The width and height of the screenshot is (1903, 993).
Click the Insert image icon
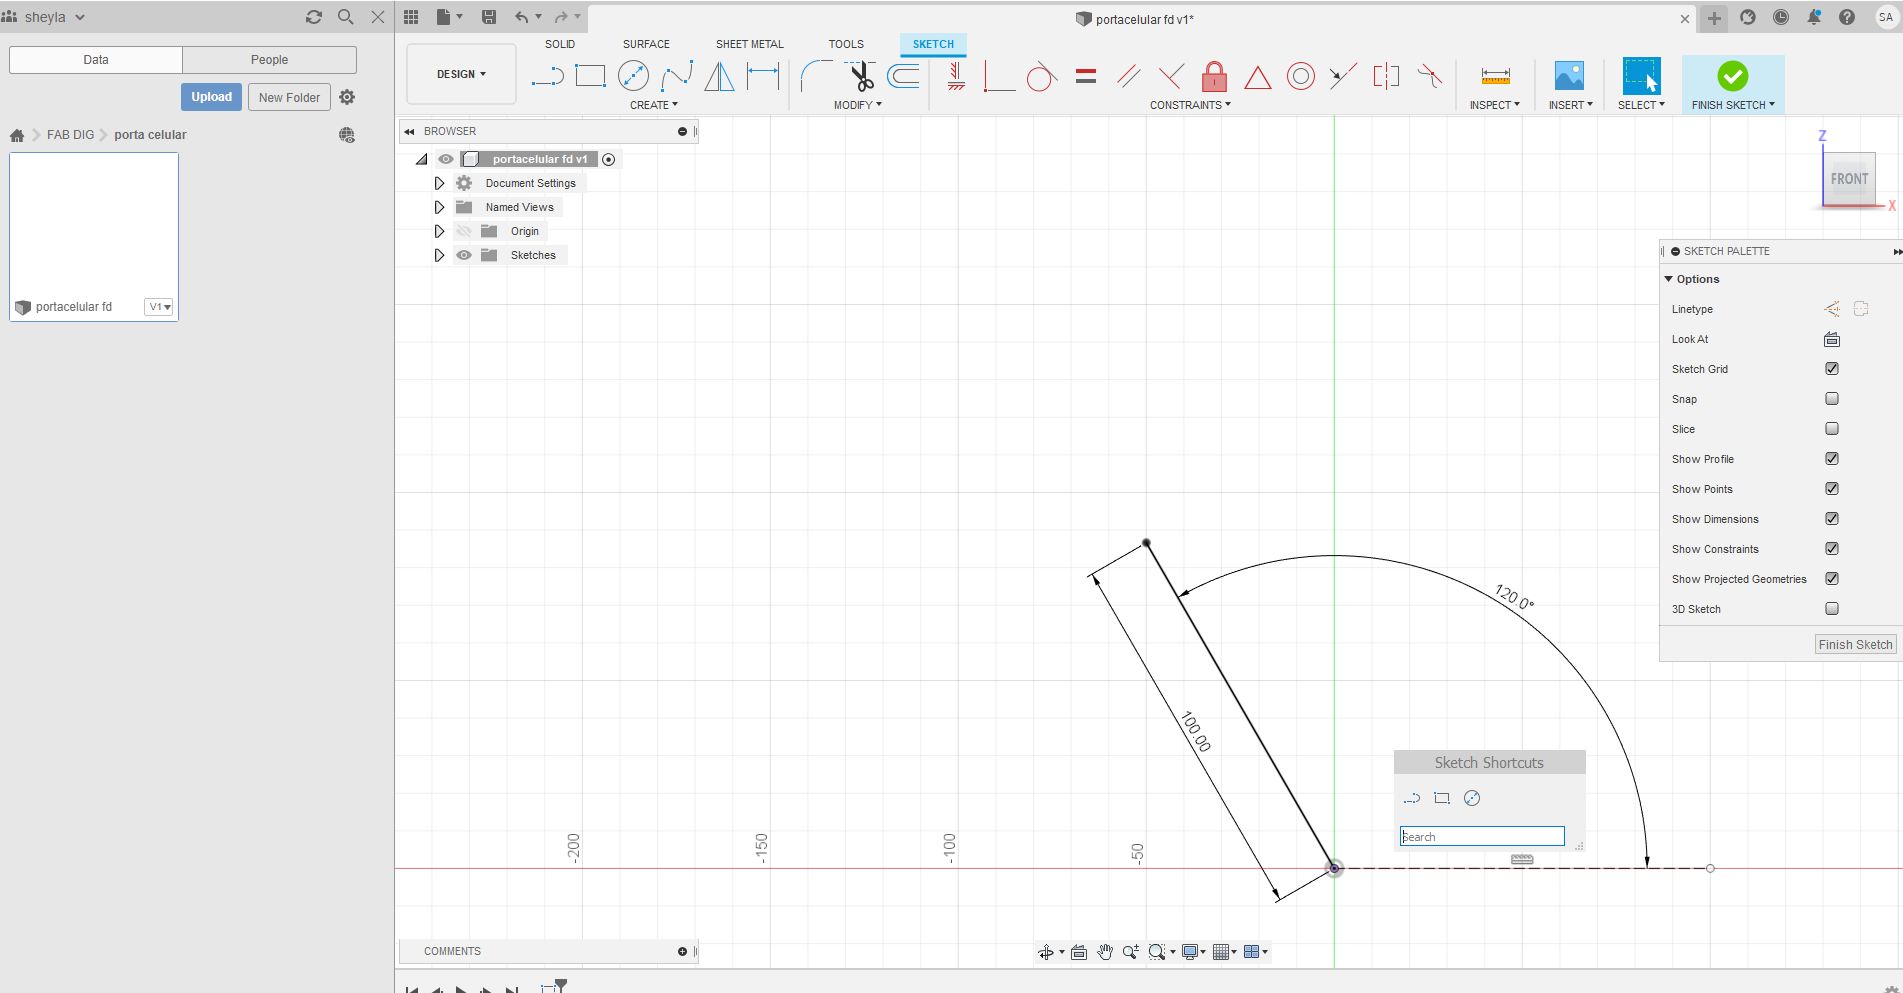pos(1569,76)
